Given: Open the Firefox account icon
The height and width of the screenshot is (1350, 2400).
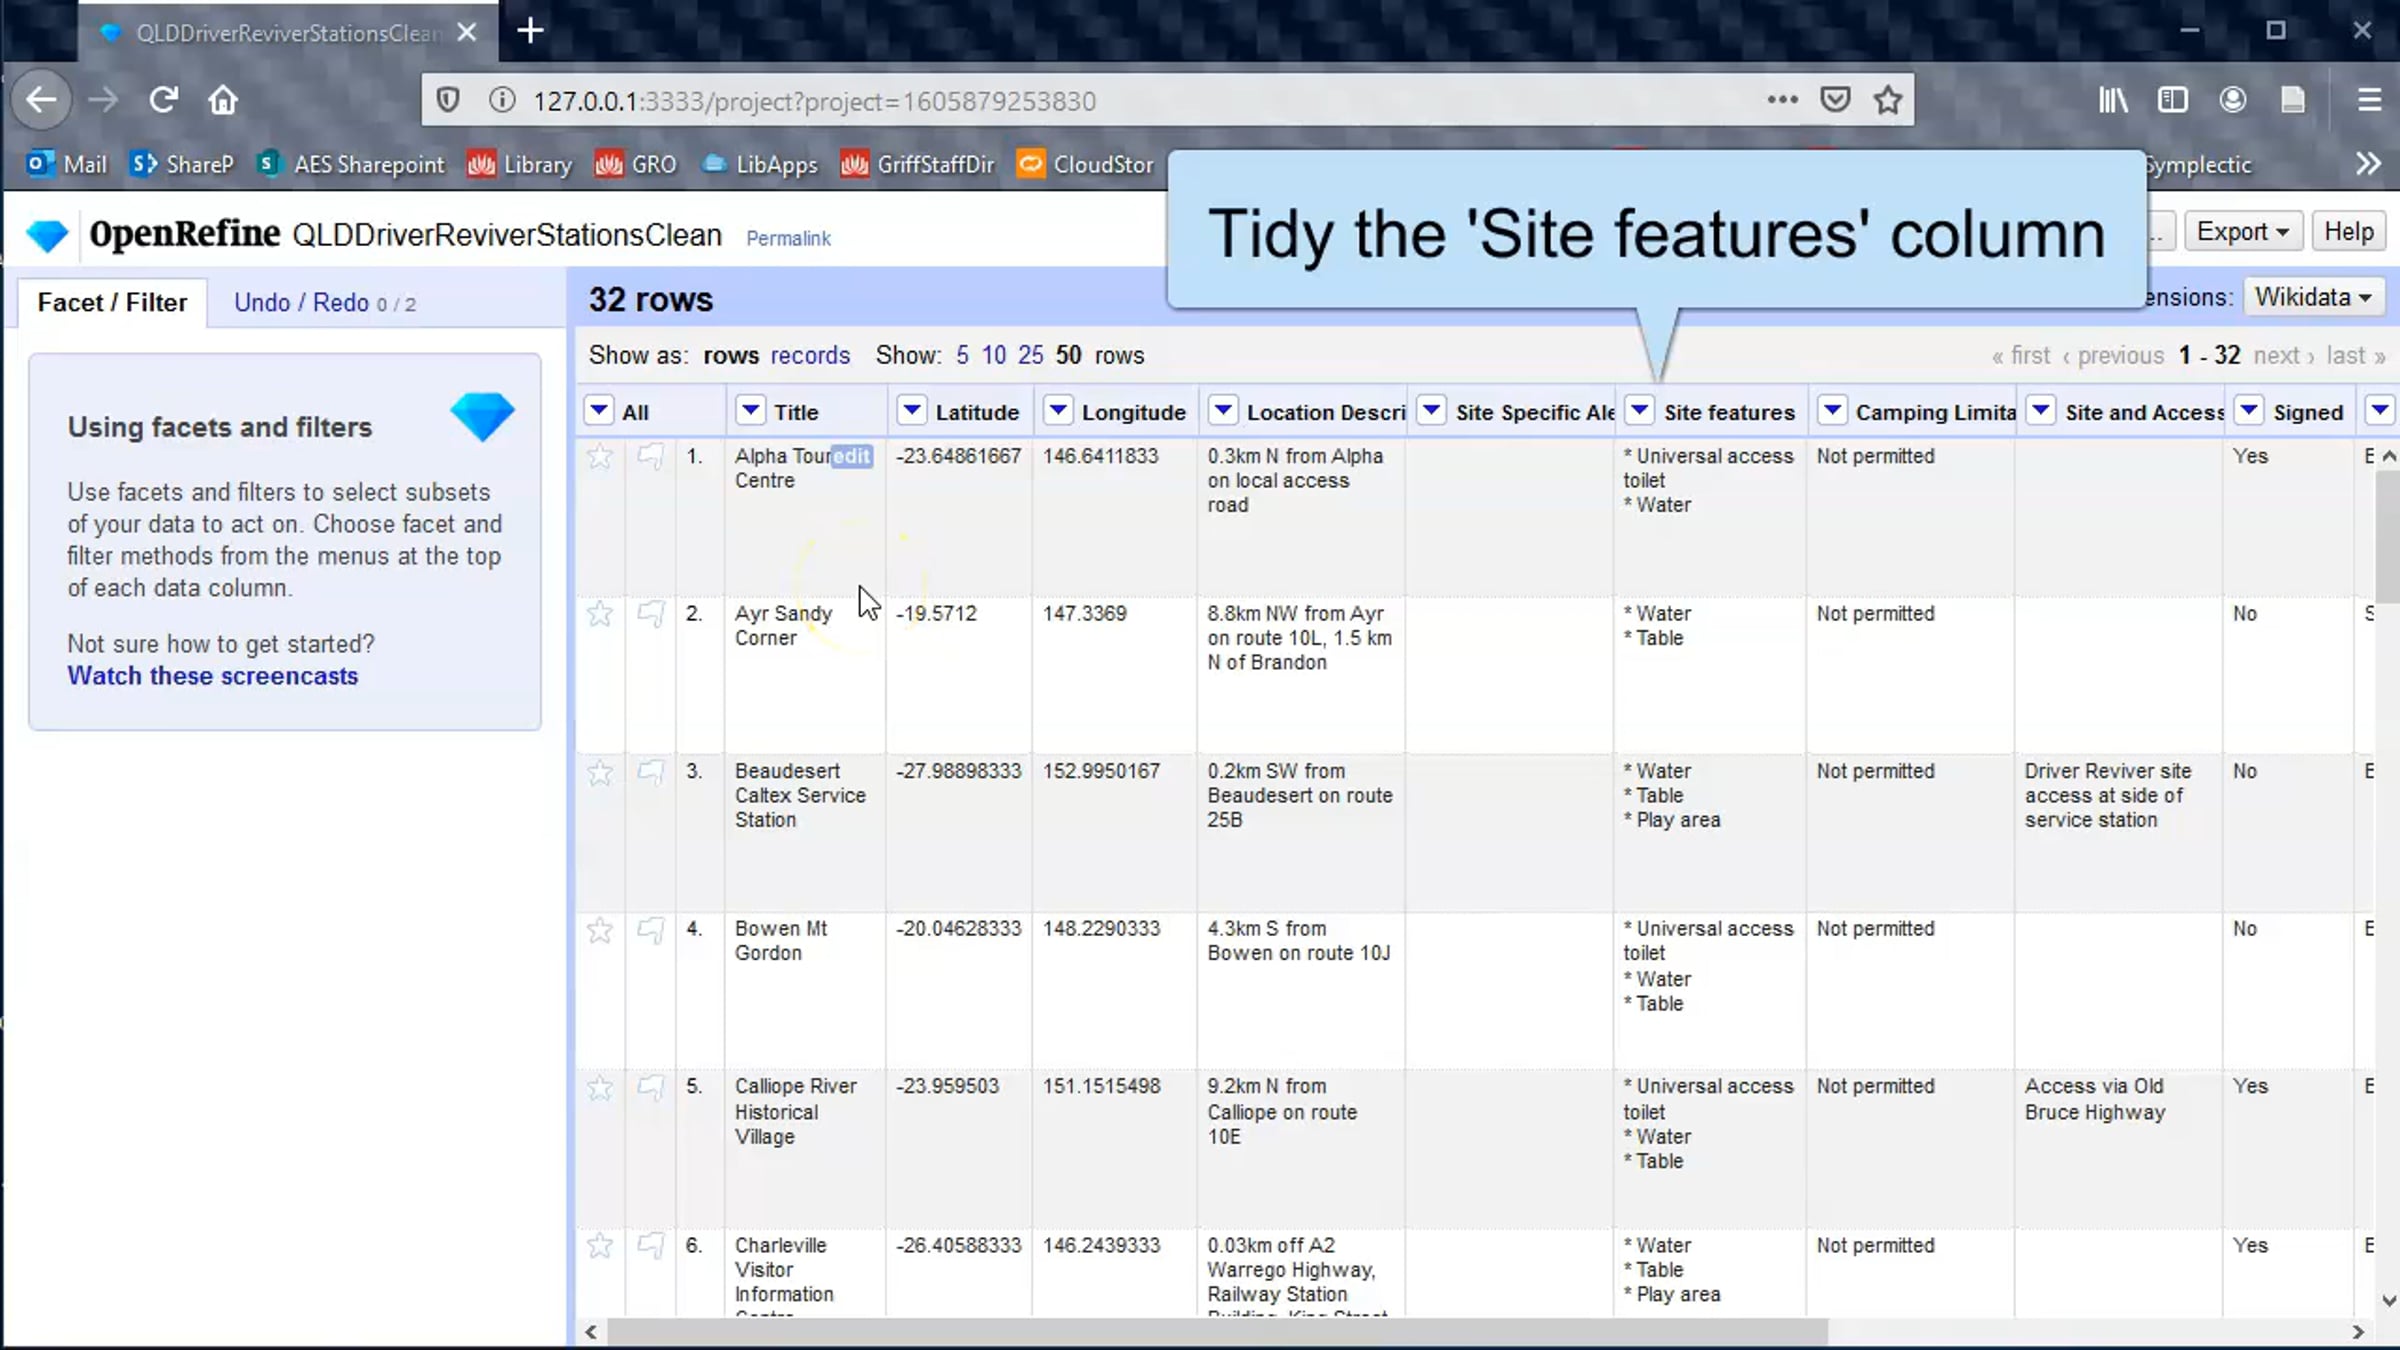Looking at the screenshot, I should (x=2233, y=100).
